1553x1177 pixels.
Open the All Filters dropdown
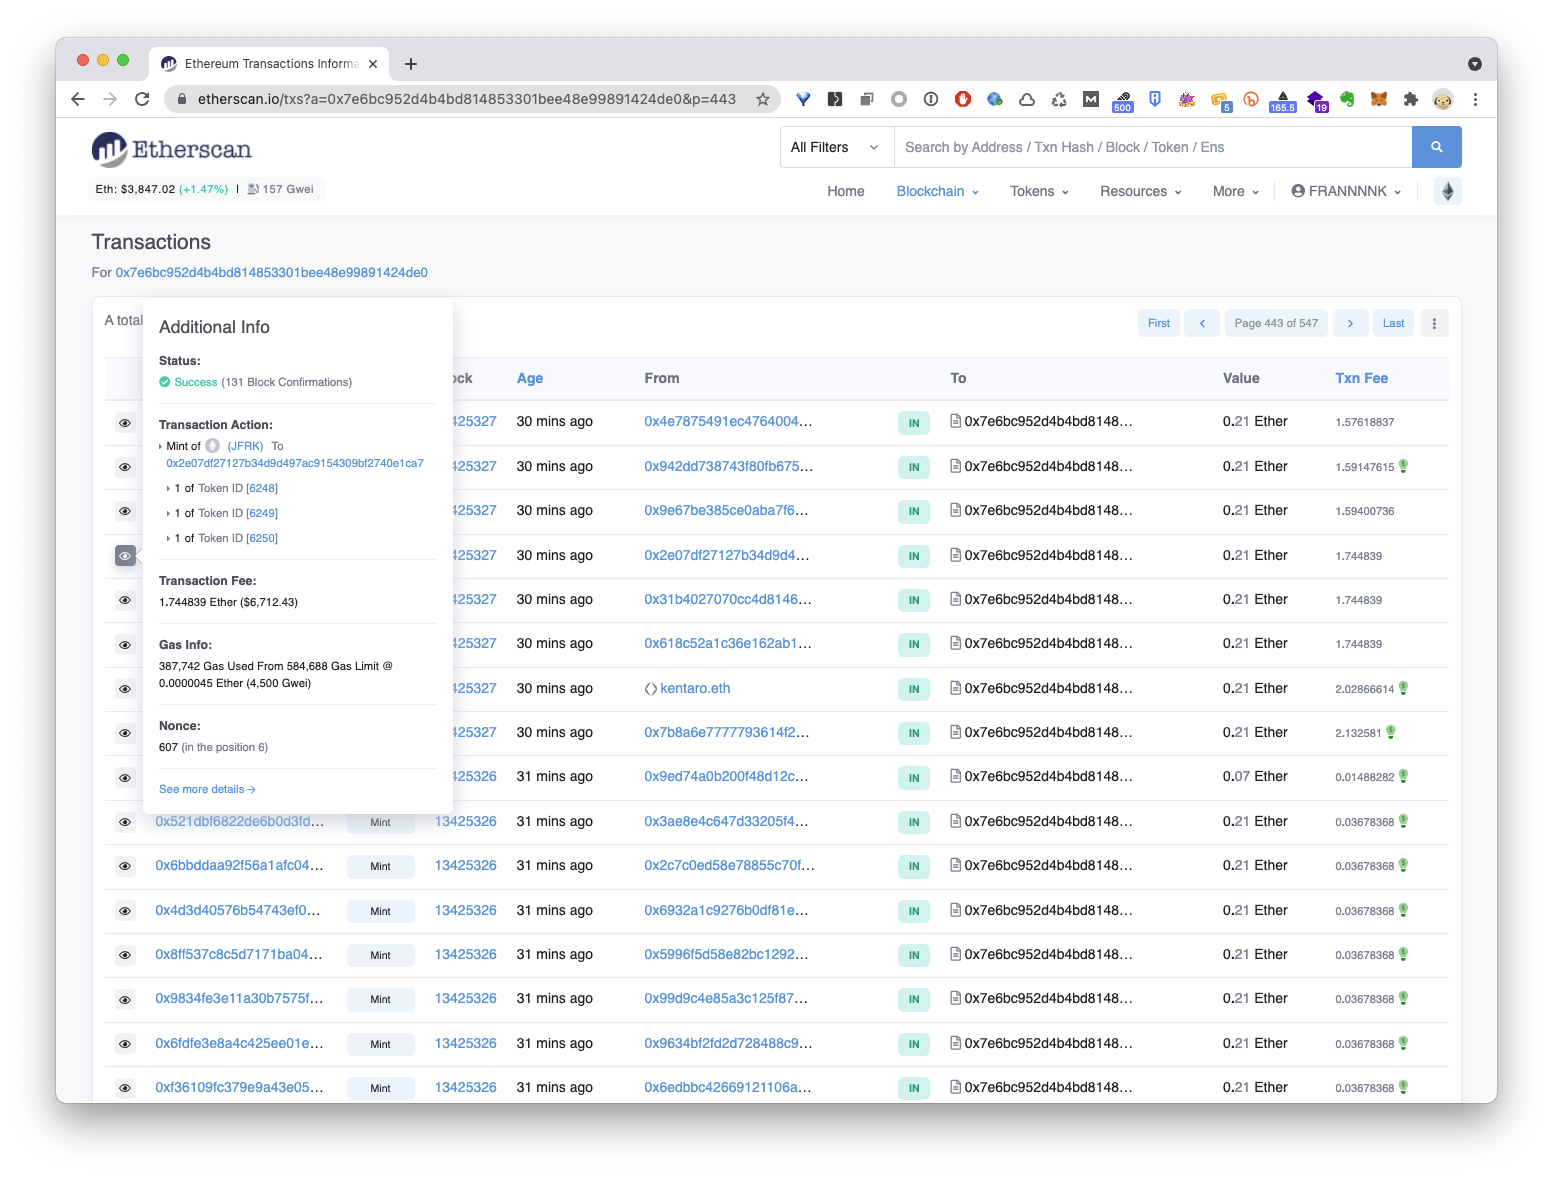[x=835, y=147]
